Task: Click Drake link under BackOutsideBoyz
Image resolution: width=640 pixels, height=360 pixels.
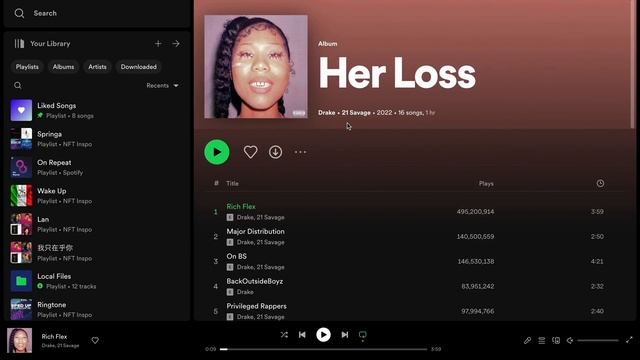Action: click(x=245, y=292)
